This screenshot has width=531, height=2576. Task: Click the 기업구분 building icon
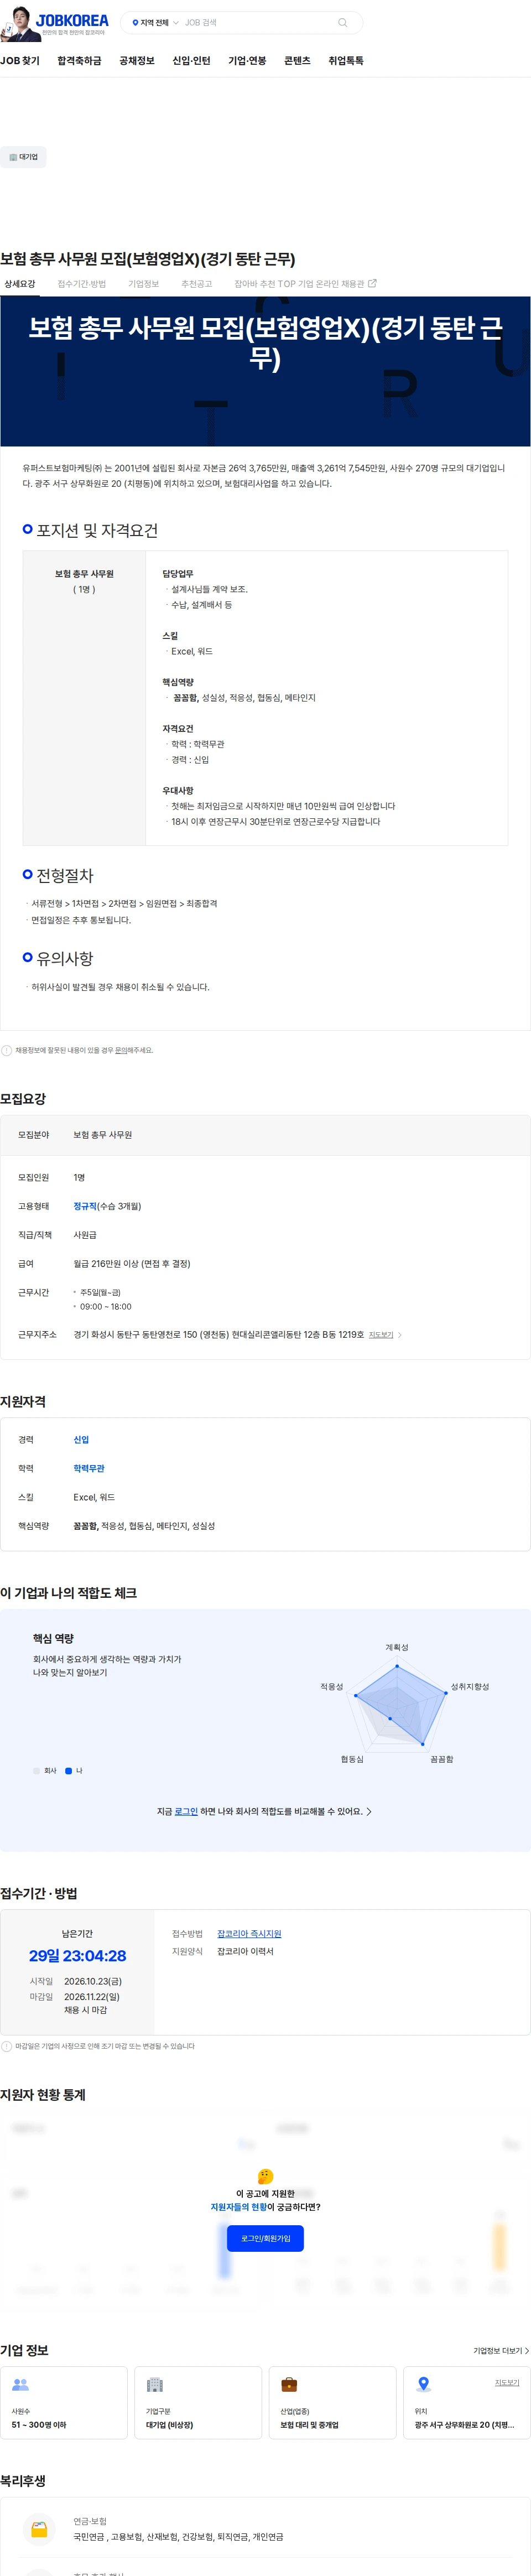155,2384
